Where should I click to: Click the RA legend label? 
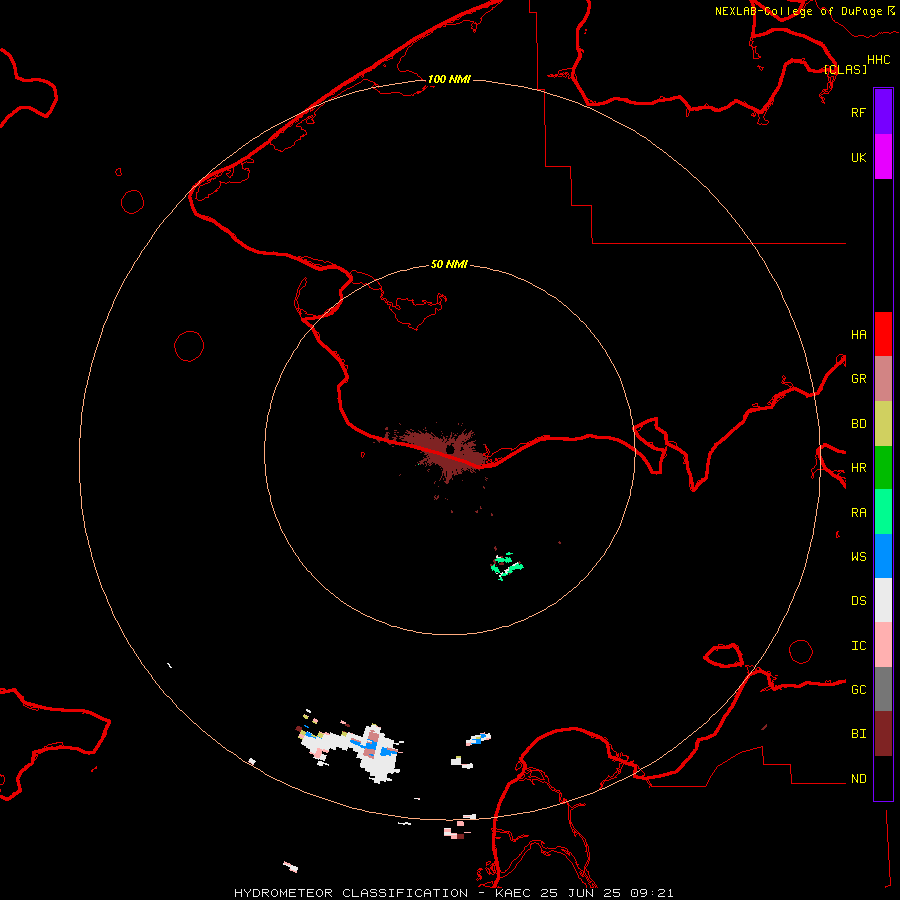pos(858,512)
